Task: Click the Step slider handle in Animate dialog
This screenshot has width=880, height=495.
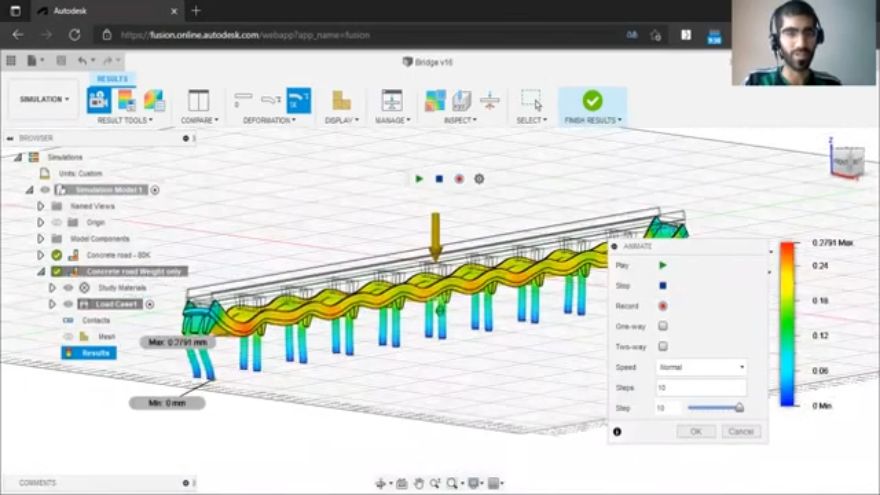Action: pyautogui.click(x=740, y=408)
